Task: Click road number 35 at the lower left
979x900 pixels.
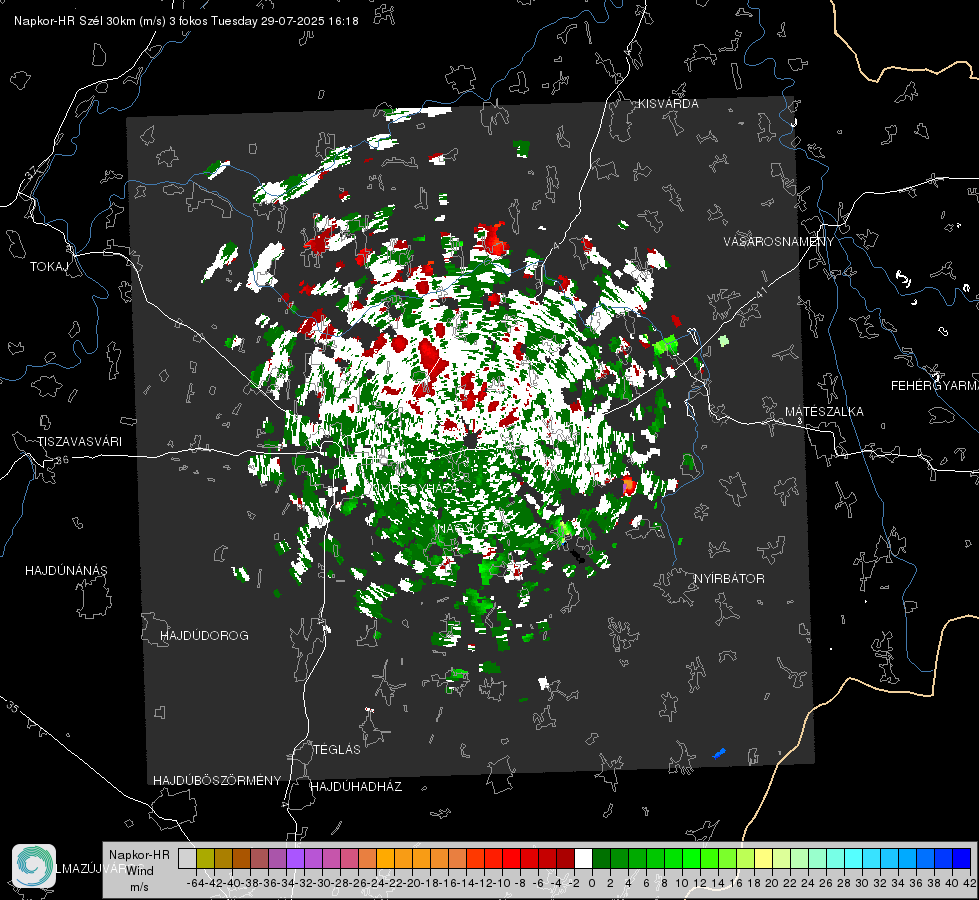Action: click(x=13, y=707)
